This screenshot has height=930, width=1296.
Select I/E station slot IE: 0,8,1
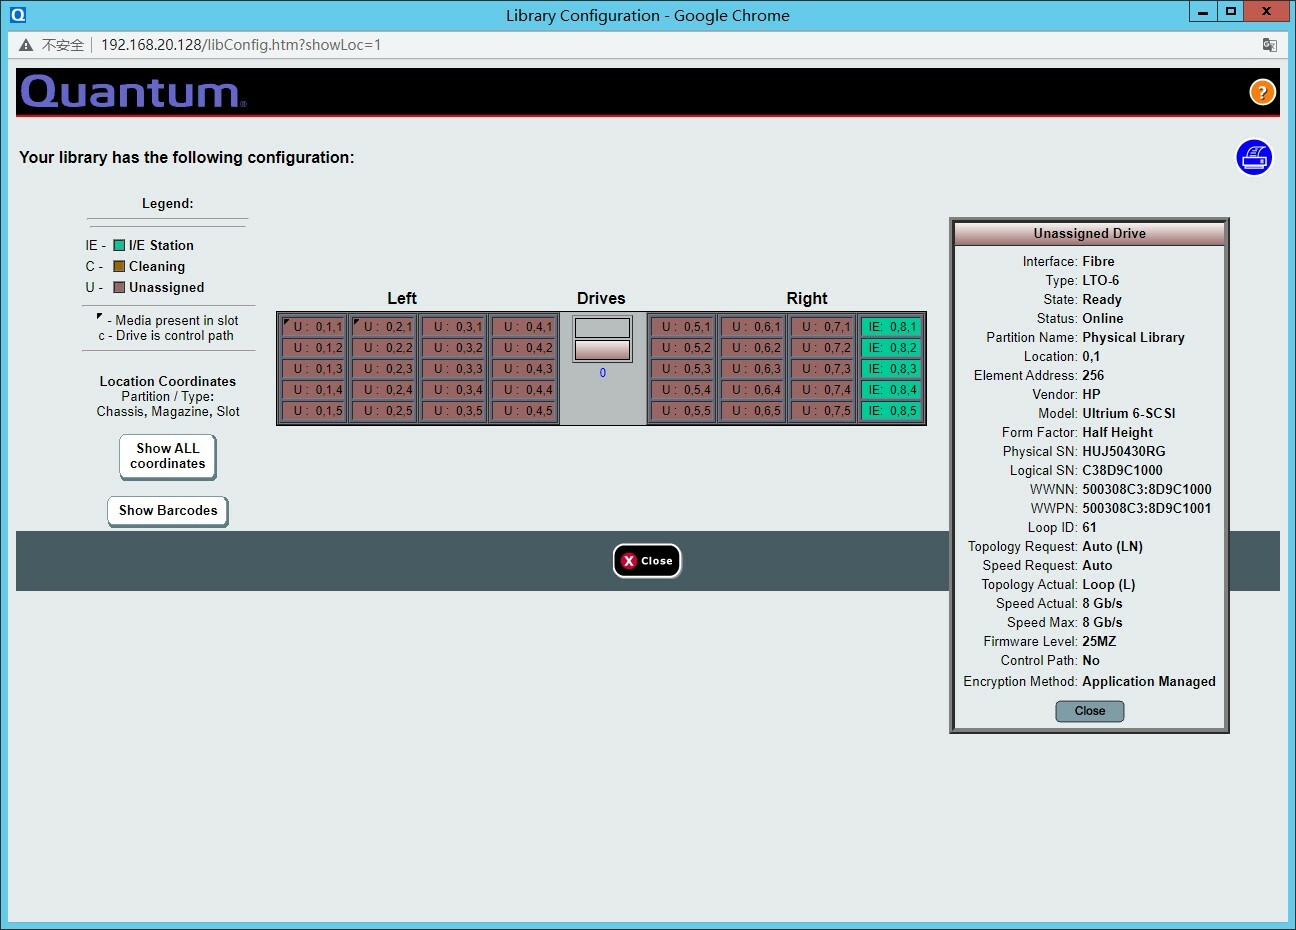[891, 327]
